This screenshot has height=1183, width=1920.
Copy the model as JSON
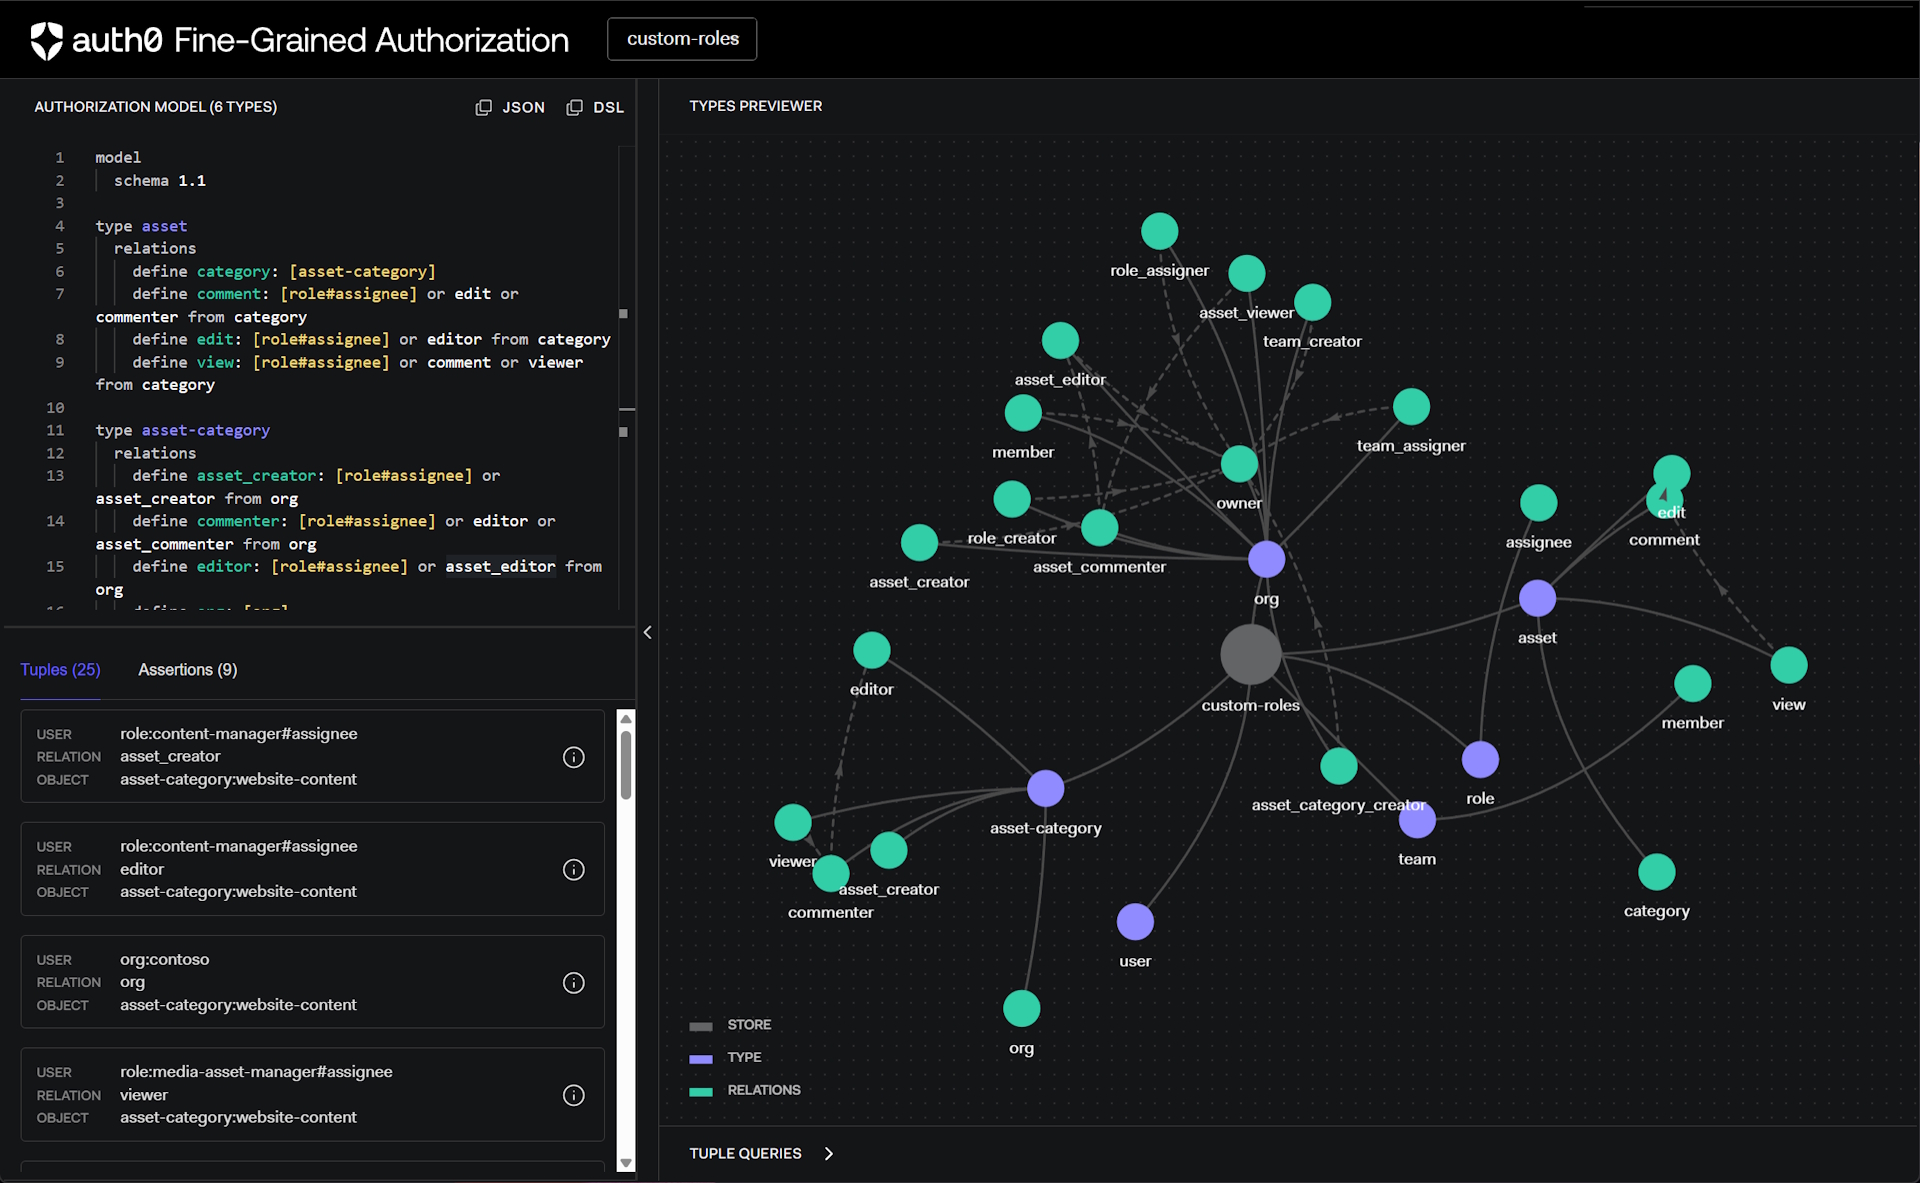[510, 107]
